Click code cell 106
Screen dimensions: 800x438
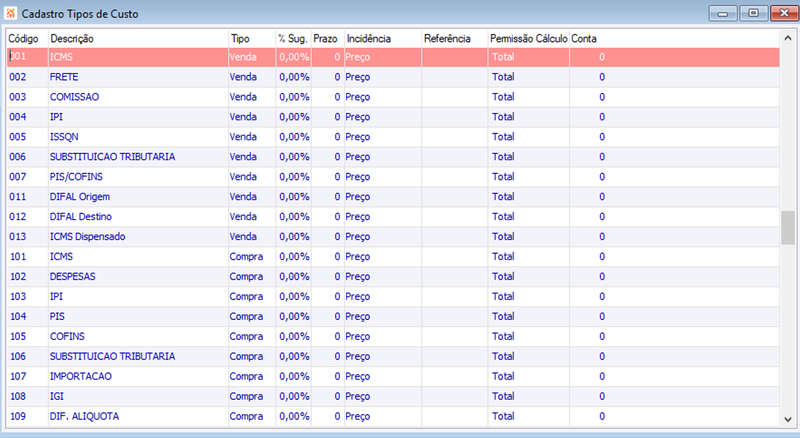click(x=27, y=356)
